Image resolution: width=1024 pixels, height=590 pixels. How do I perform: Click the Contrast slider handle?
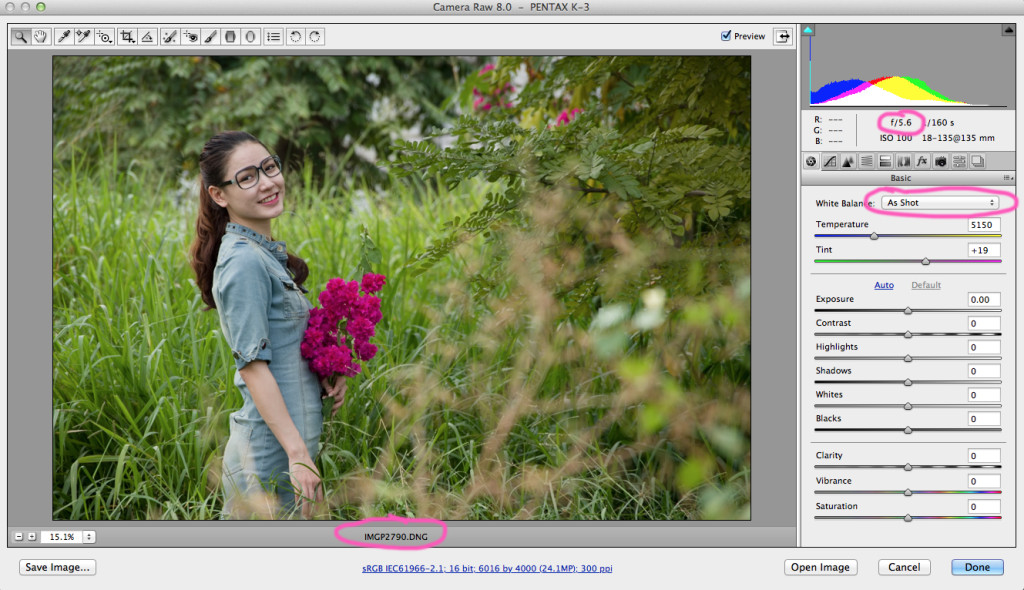coord(908,335)
